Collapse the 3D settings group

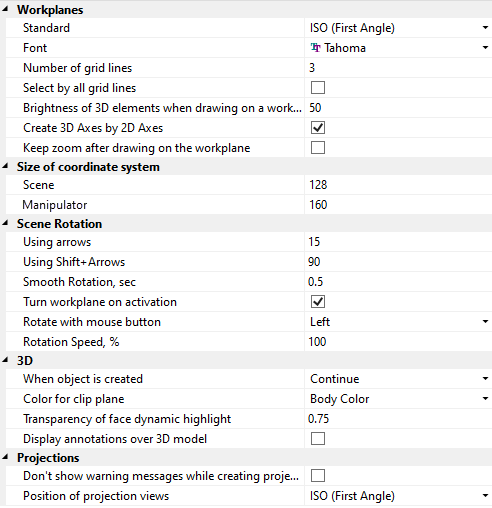[5, 360]
